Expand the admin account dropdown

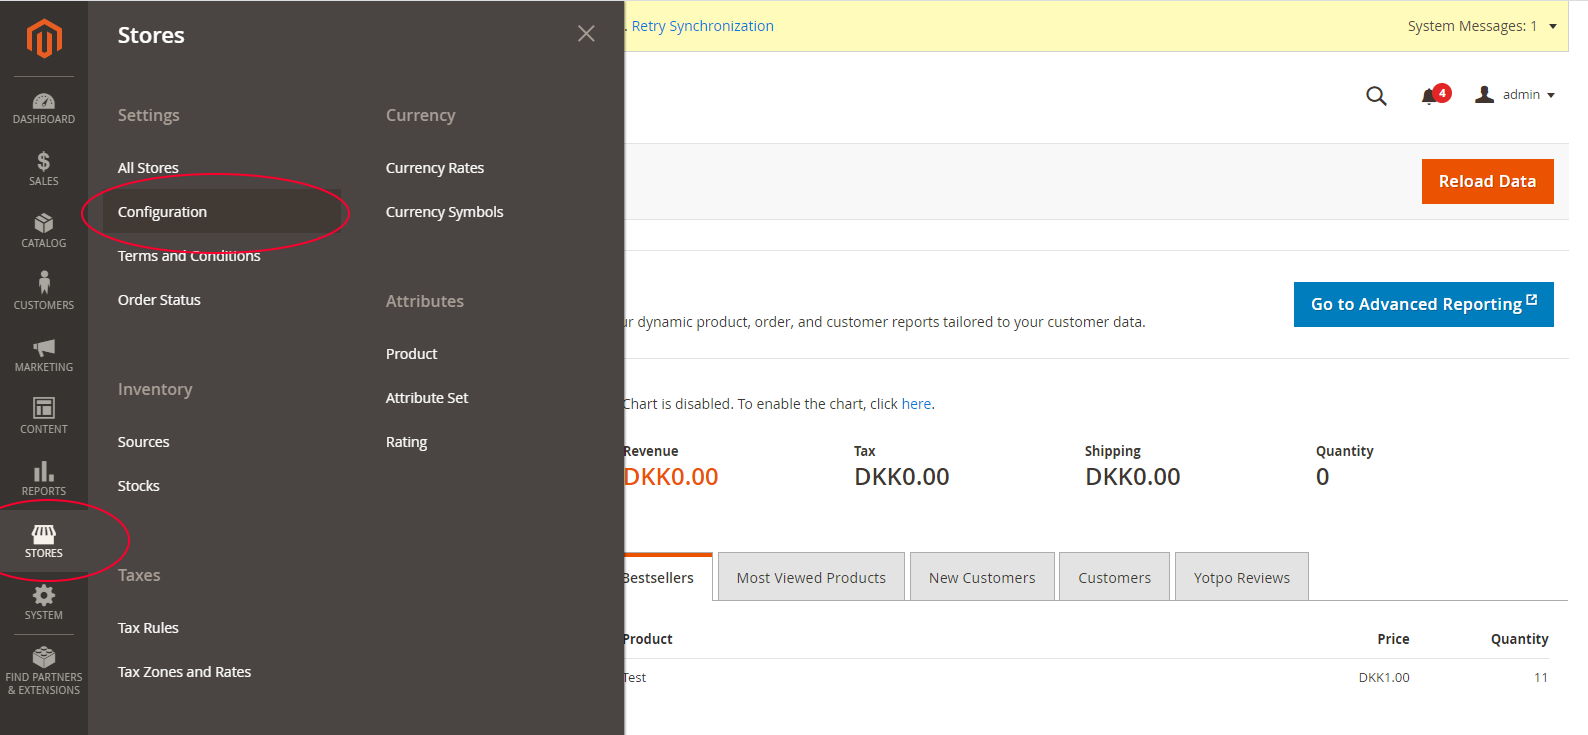tap(1516, 95)
